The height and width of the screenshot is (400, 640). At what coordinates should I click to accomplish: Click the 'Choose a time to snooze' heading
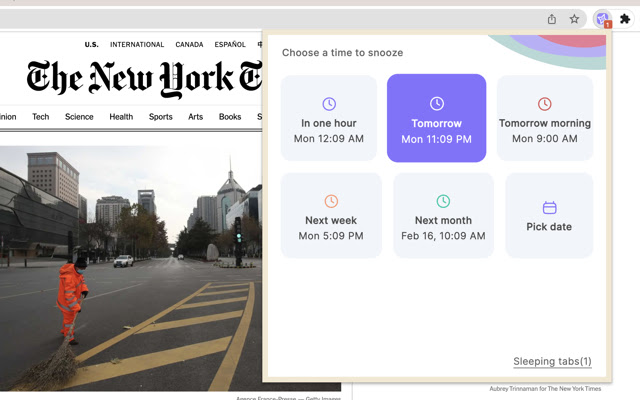pos(342,53)
